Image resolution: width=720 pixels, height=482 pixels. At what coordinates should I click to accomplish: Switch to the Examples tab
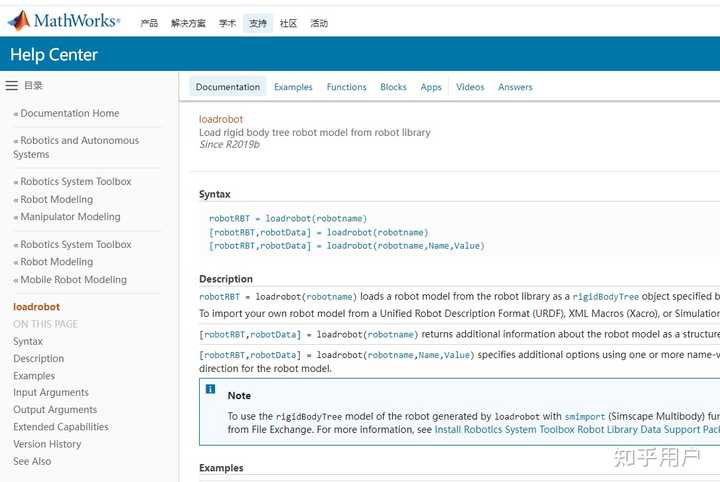[x=293, y=87]
